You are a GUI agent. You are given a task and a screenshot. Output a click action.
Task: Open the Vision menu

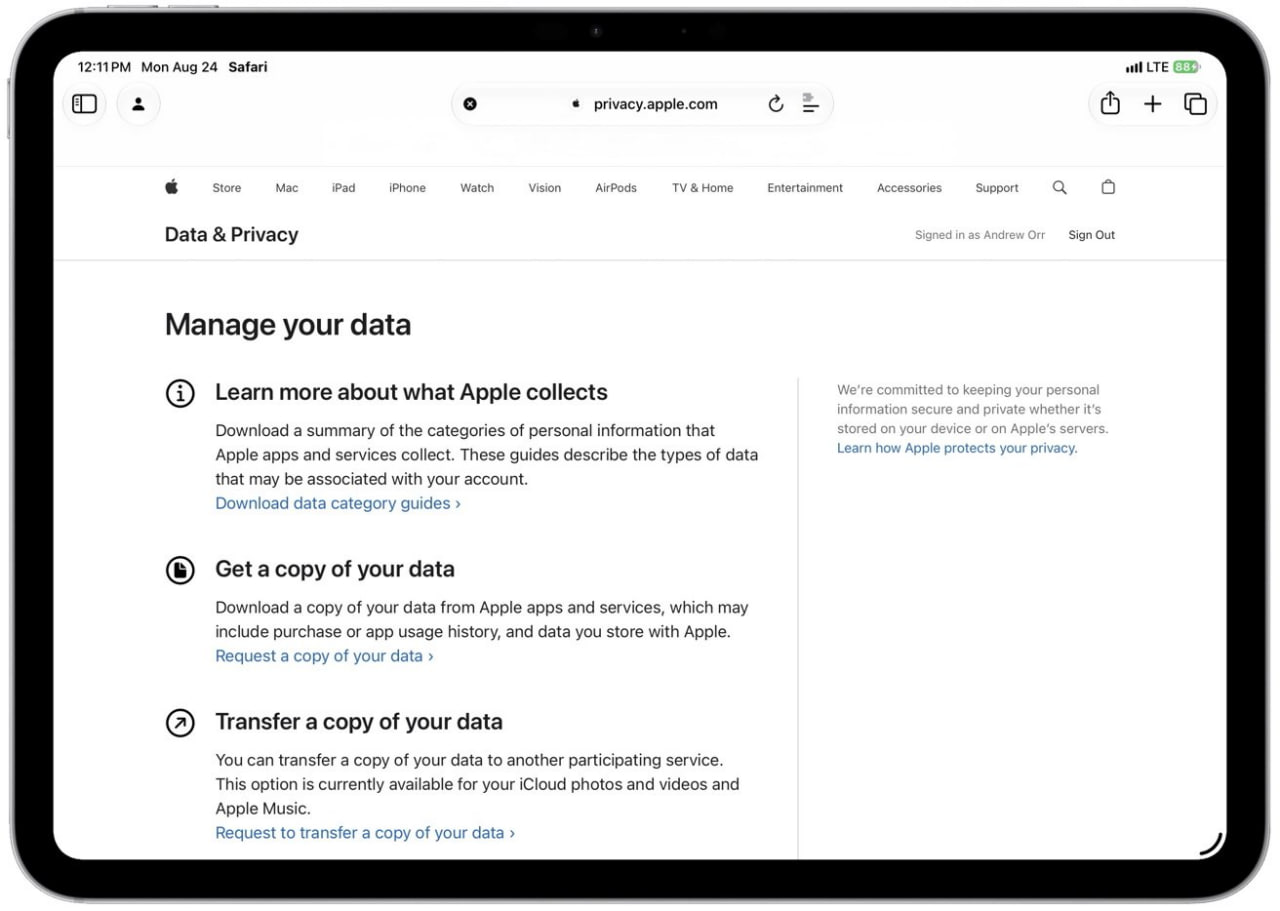[545, 188]
